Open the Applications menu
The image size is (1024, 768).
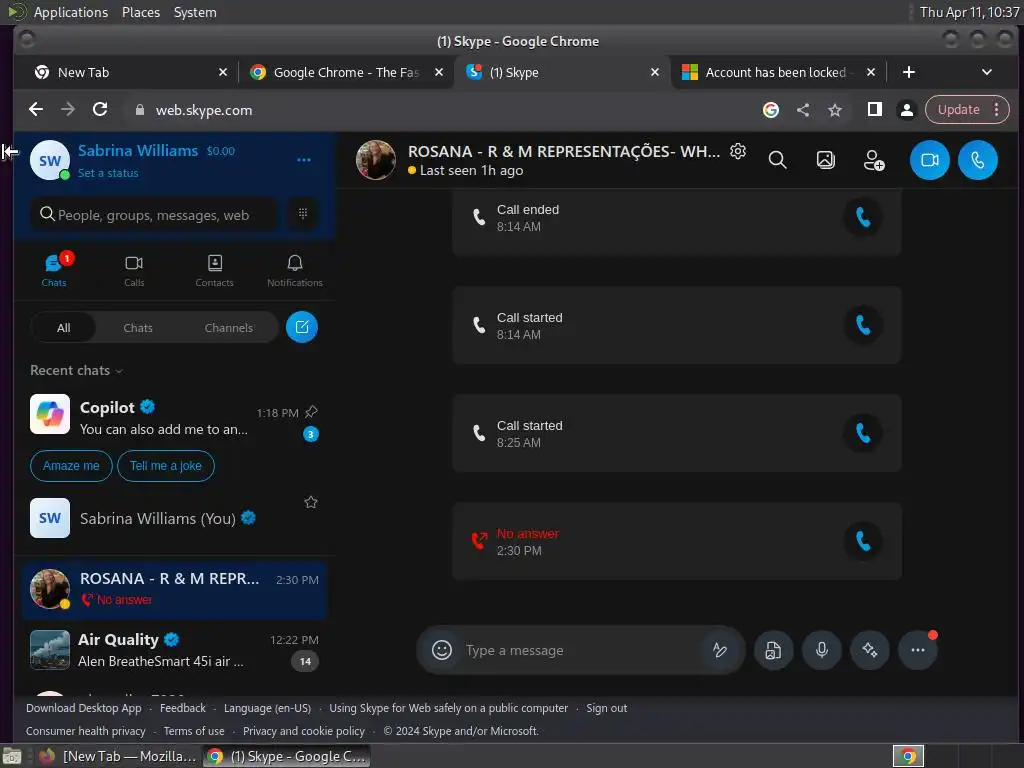tap(71, 12)
